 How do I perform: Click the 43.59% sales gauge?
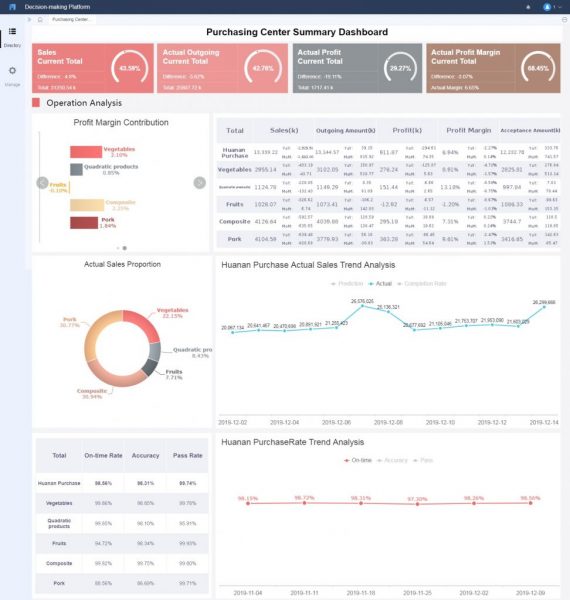(x=130, y=68)
